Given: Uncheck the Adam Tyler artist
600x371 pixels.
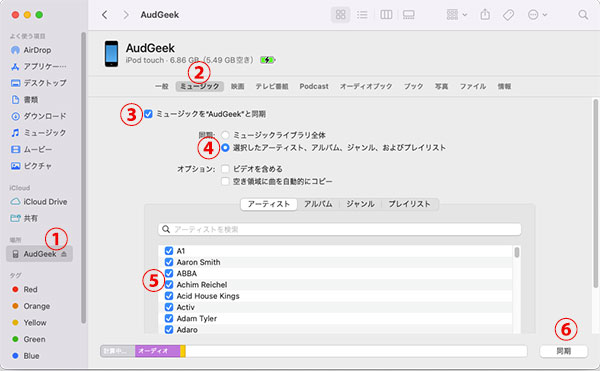Looking at the screenshot, I should point(169,318).
